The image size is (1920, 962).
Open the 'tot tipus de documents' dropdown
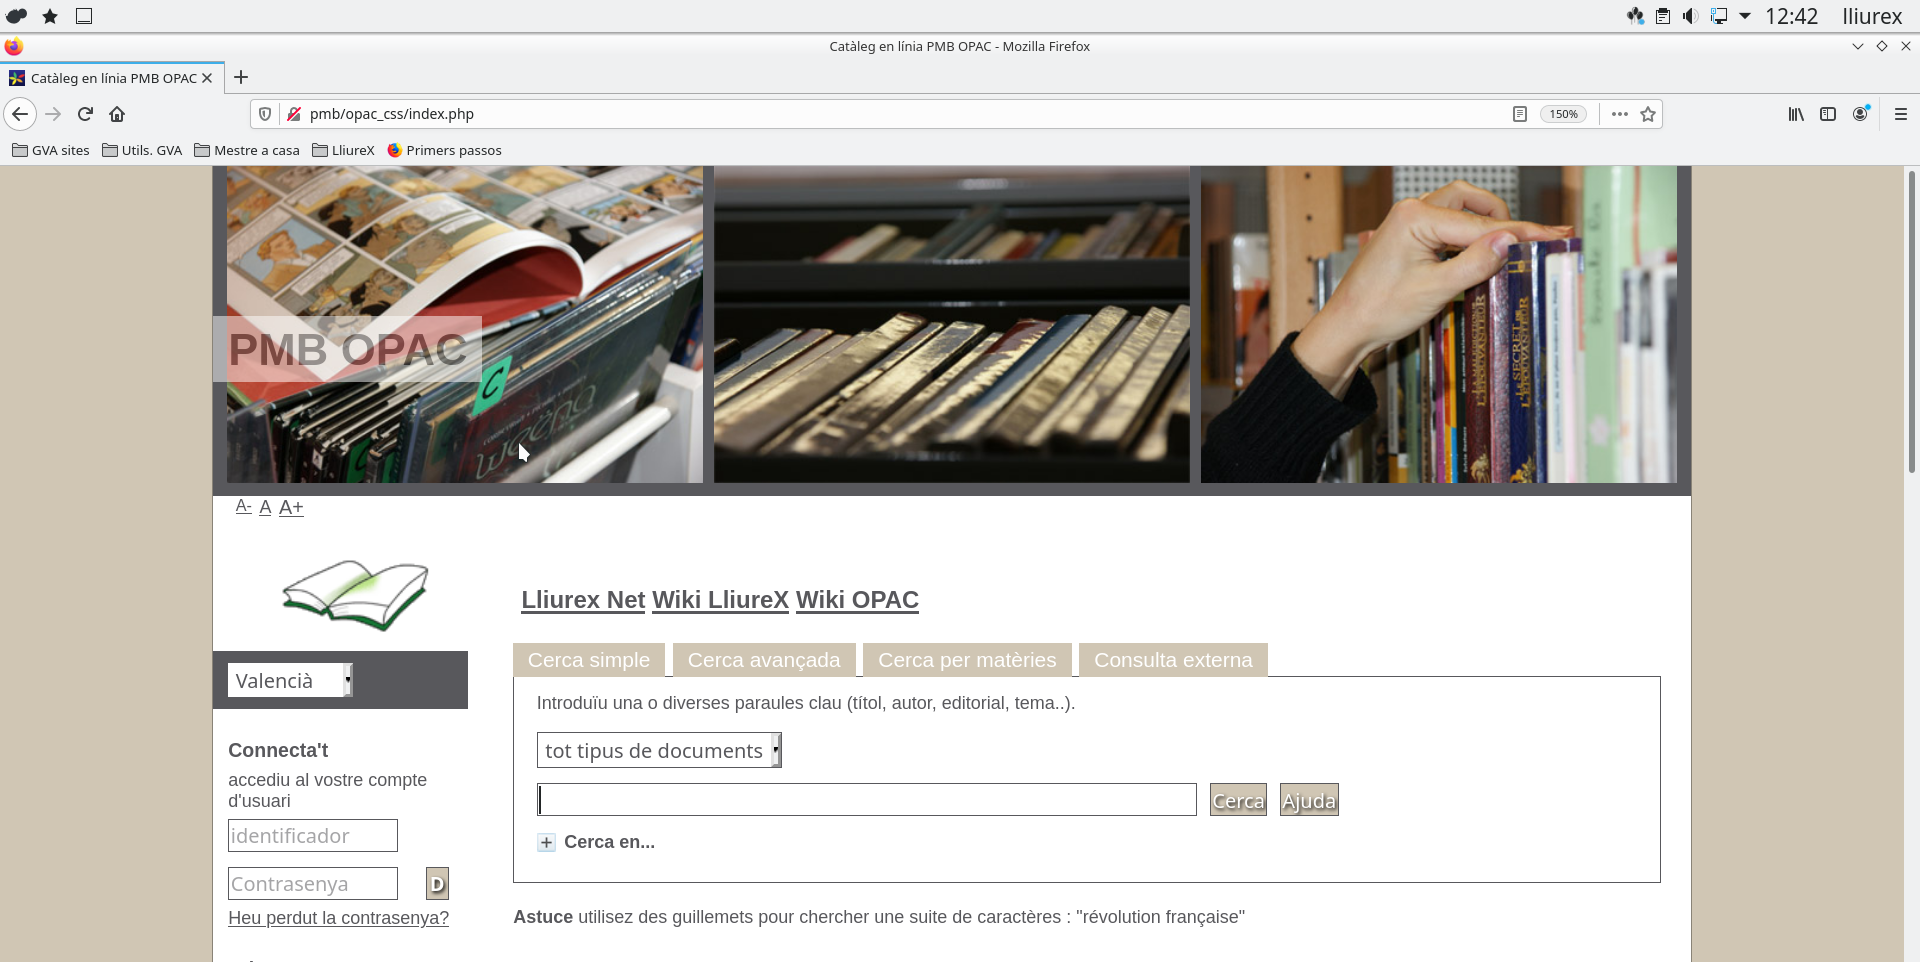(x=659, y=751)
